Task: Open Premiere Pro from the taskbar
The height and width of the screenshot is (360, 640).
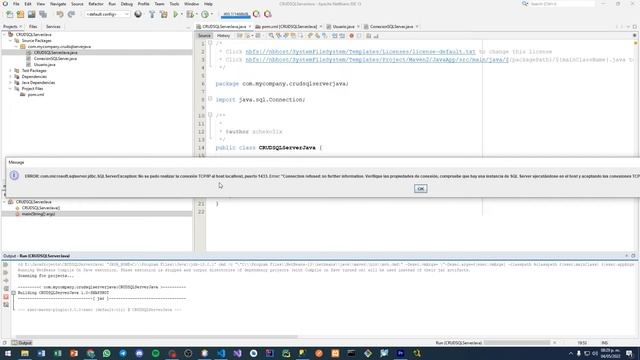Action: click(400, 353)
